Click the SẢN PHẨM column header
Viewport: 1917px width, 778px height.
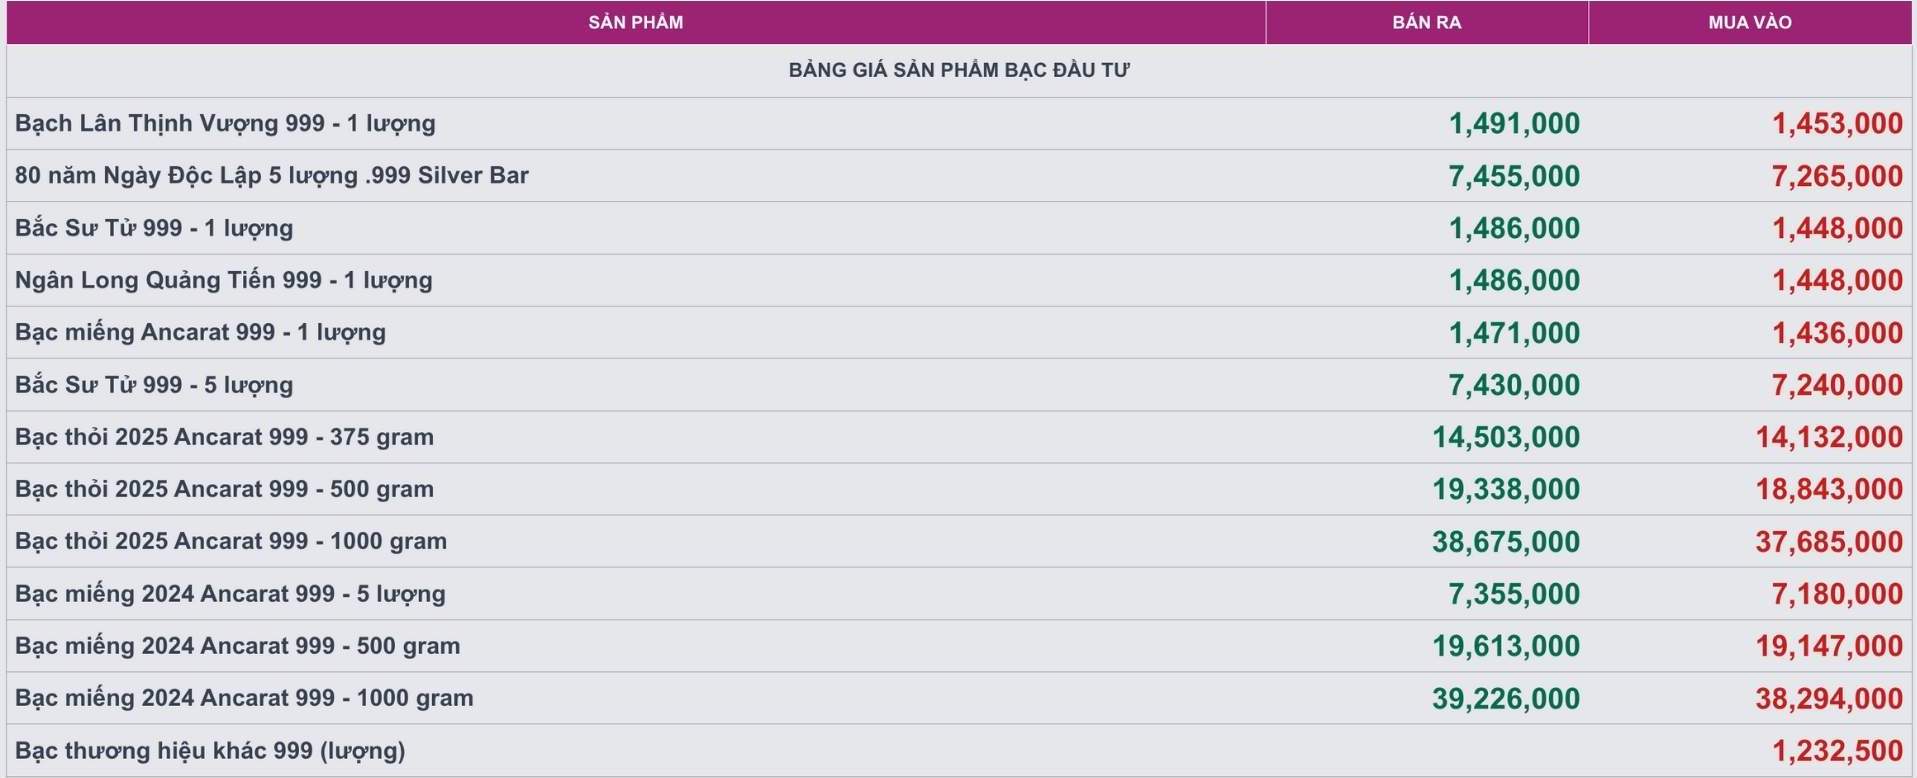[x=636, y=22]
